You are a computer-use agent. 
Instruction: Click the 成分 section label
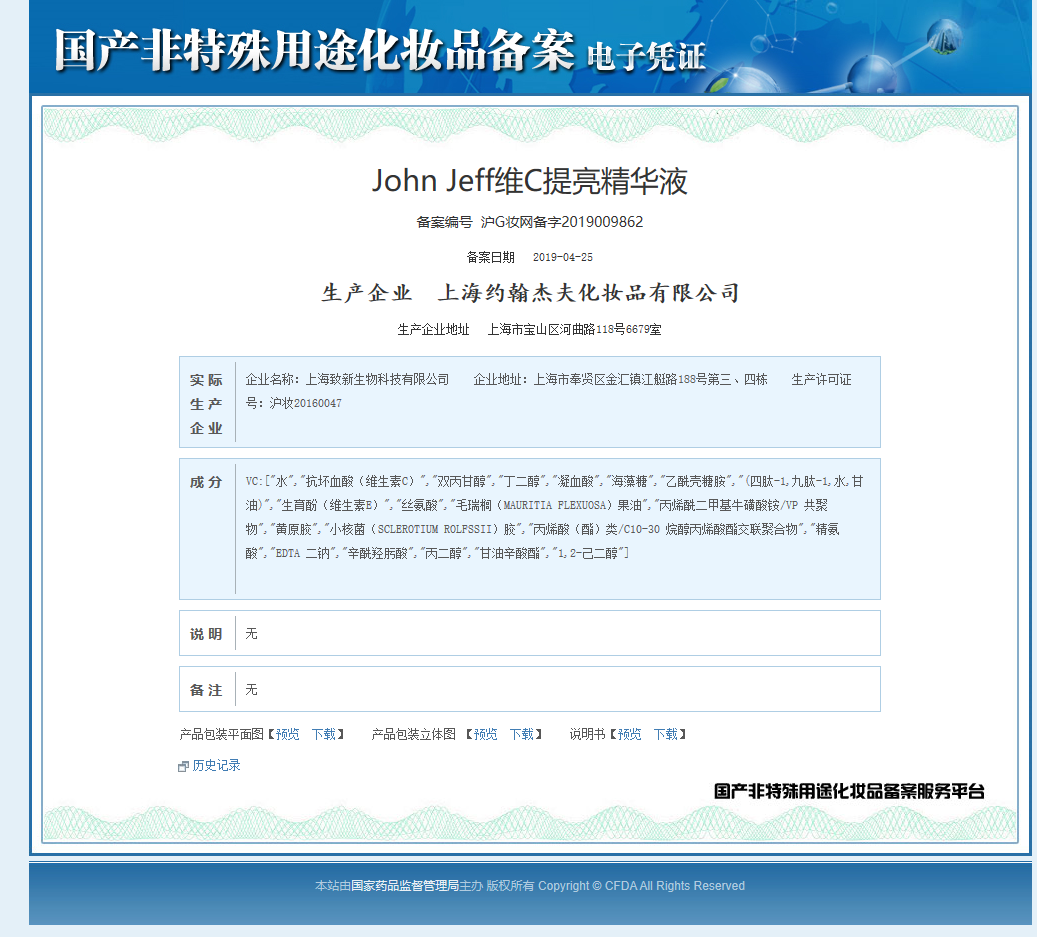[x=206, y=482]
